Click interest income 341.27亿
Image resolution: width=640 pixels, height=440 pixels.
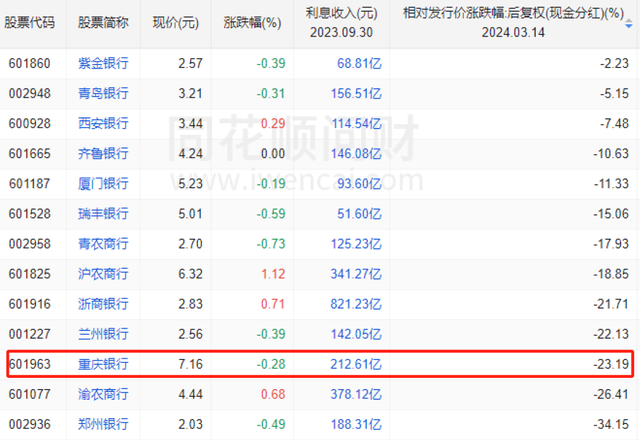pos(356,274)
